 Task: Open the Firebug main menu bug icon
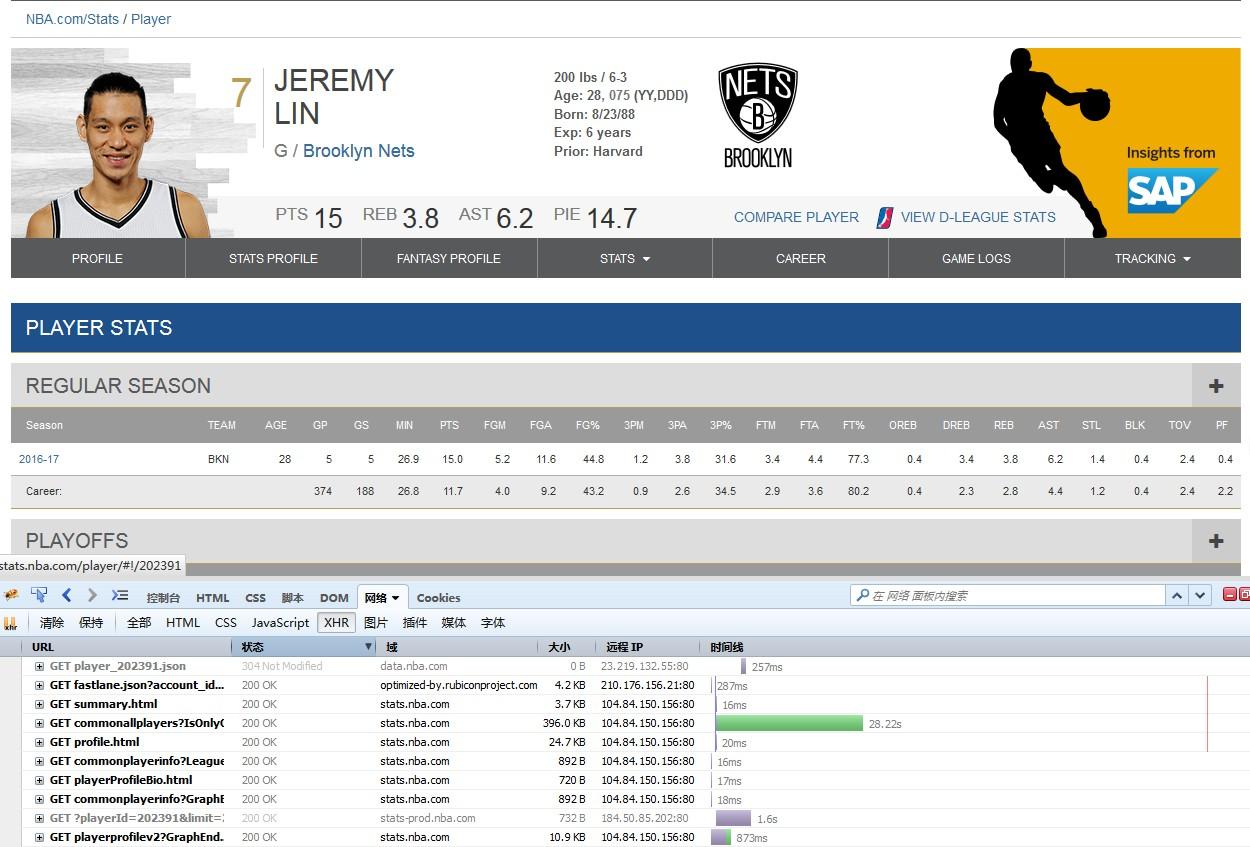pos(12,597)
